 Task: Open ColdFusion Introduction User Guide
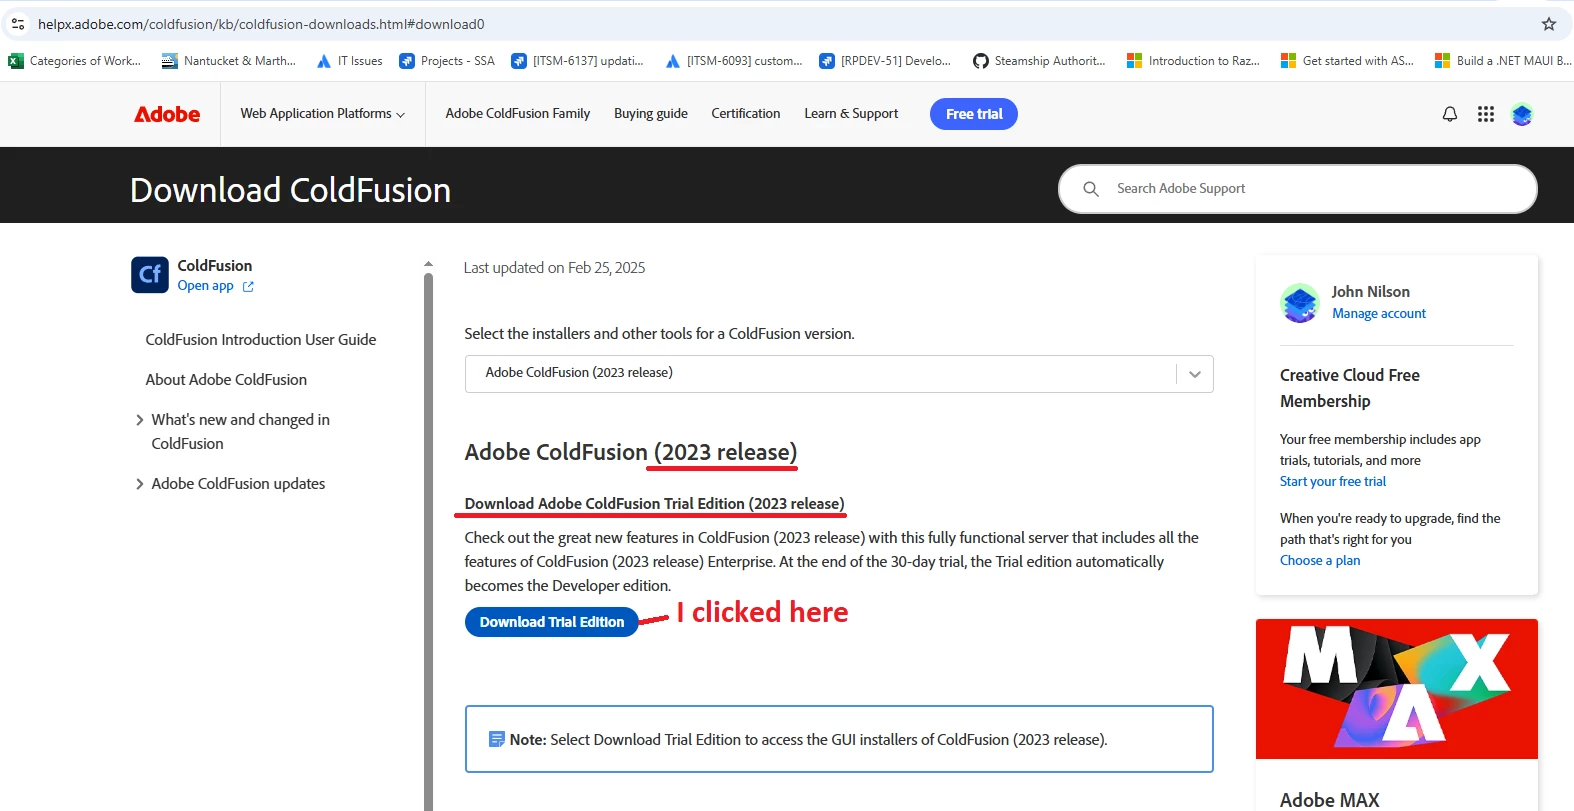pyautogui.click(x=261, y=340)
